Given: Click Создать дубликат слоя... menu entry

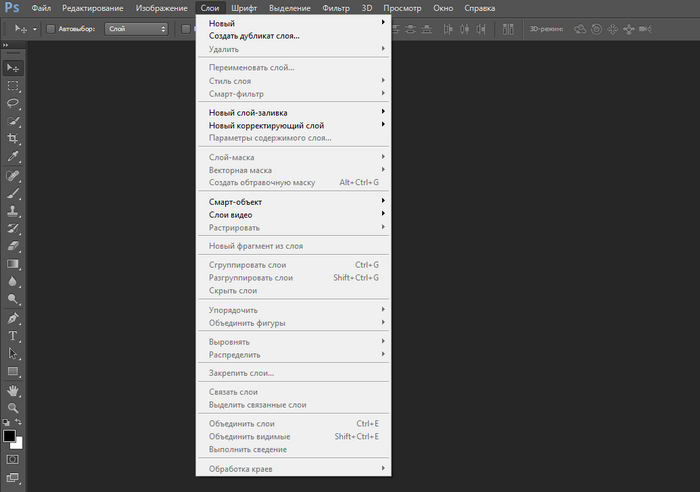Looking at the screenshot, I should 254,35.
